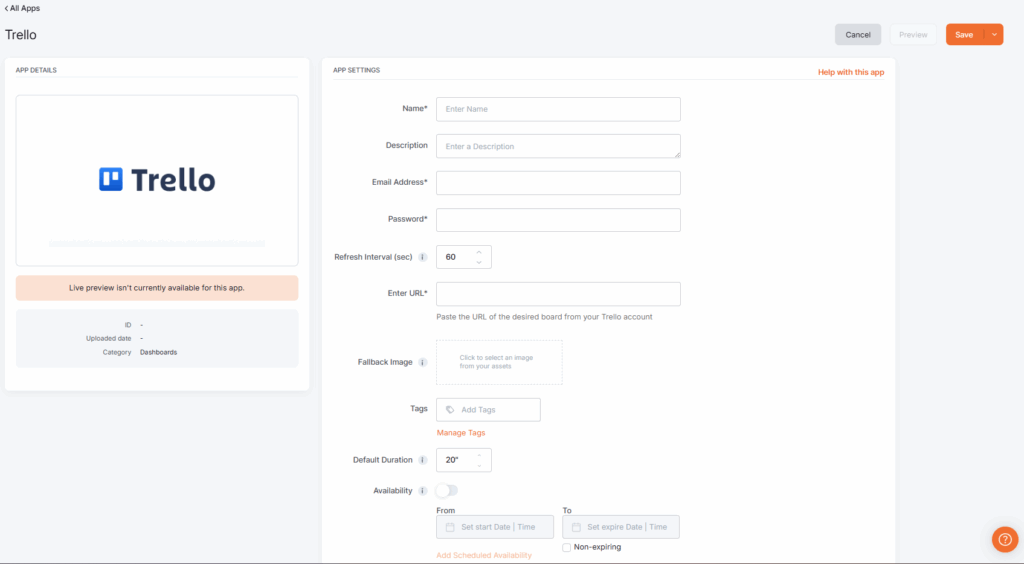Click the Availability info icon
Screen dimensions: 1024x564
coord(423,491)
